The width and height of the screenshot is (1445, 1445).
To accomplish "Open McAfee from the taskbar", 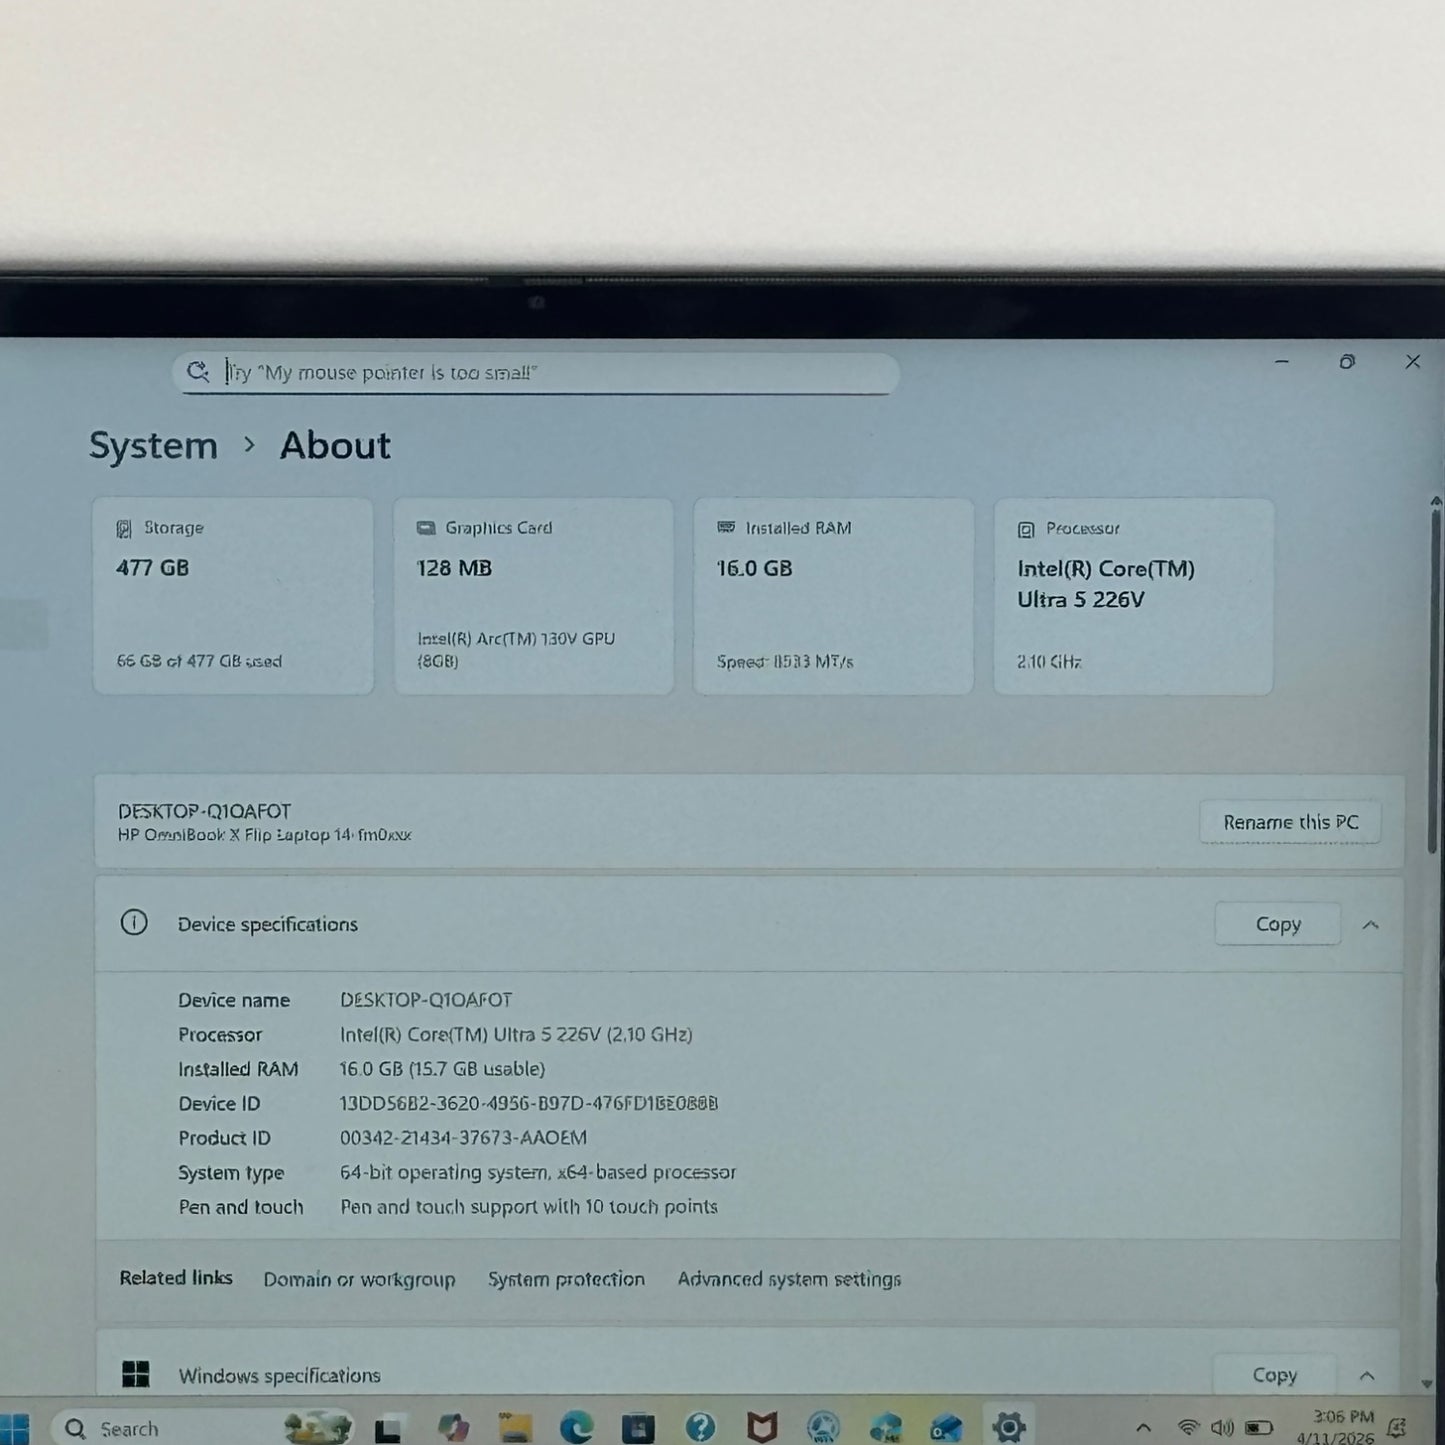I will [762, 1427].
